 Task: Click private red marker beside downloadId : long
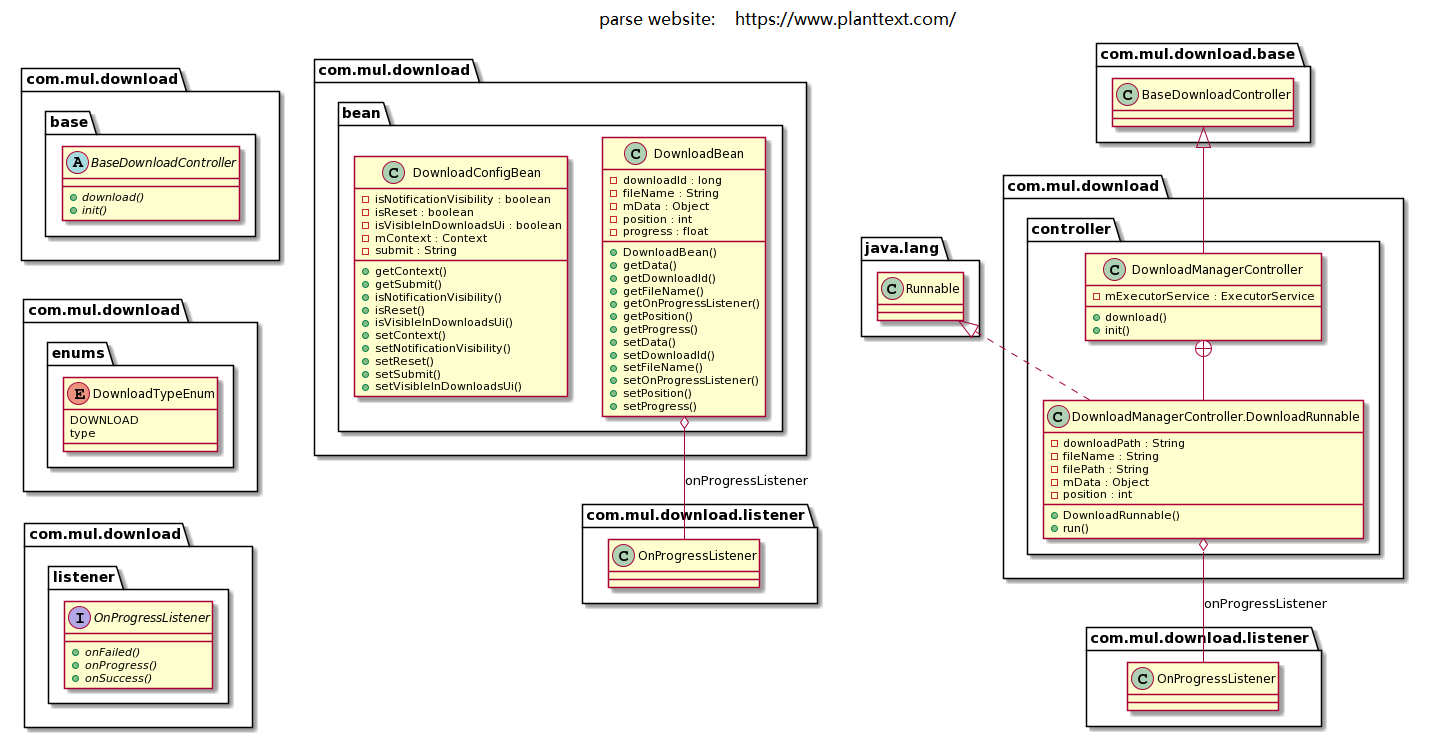pyautogui.click(x=614, y=180)
